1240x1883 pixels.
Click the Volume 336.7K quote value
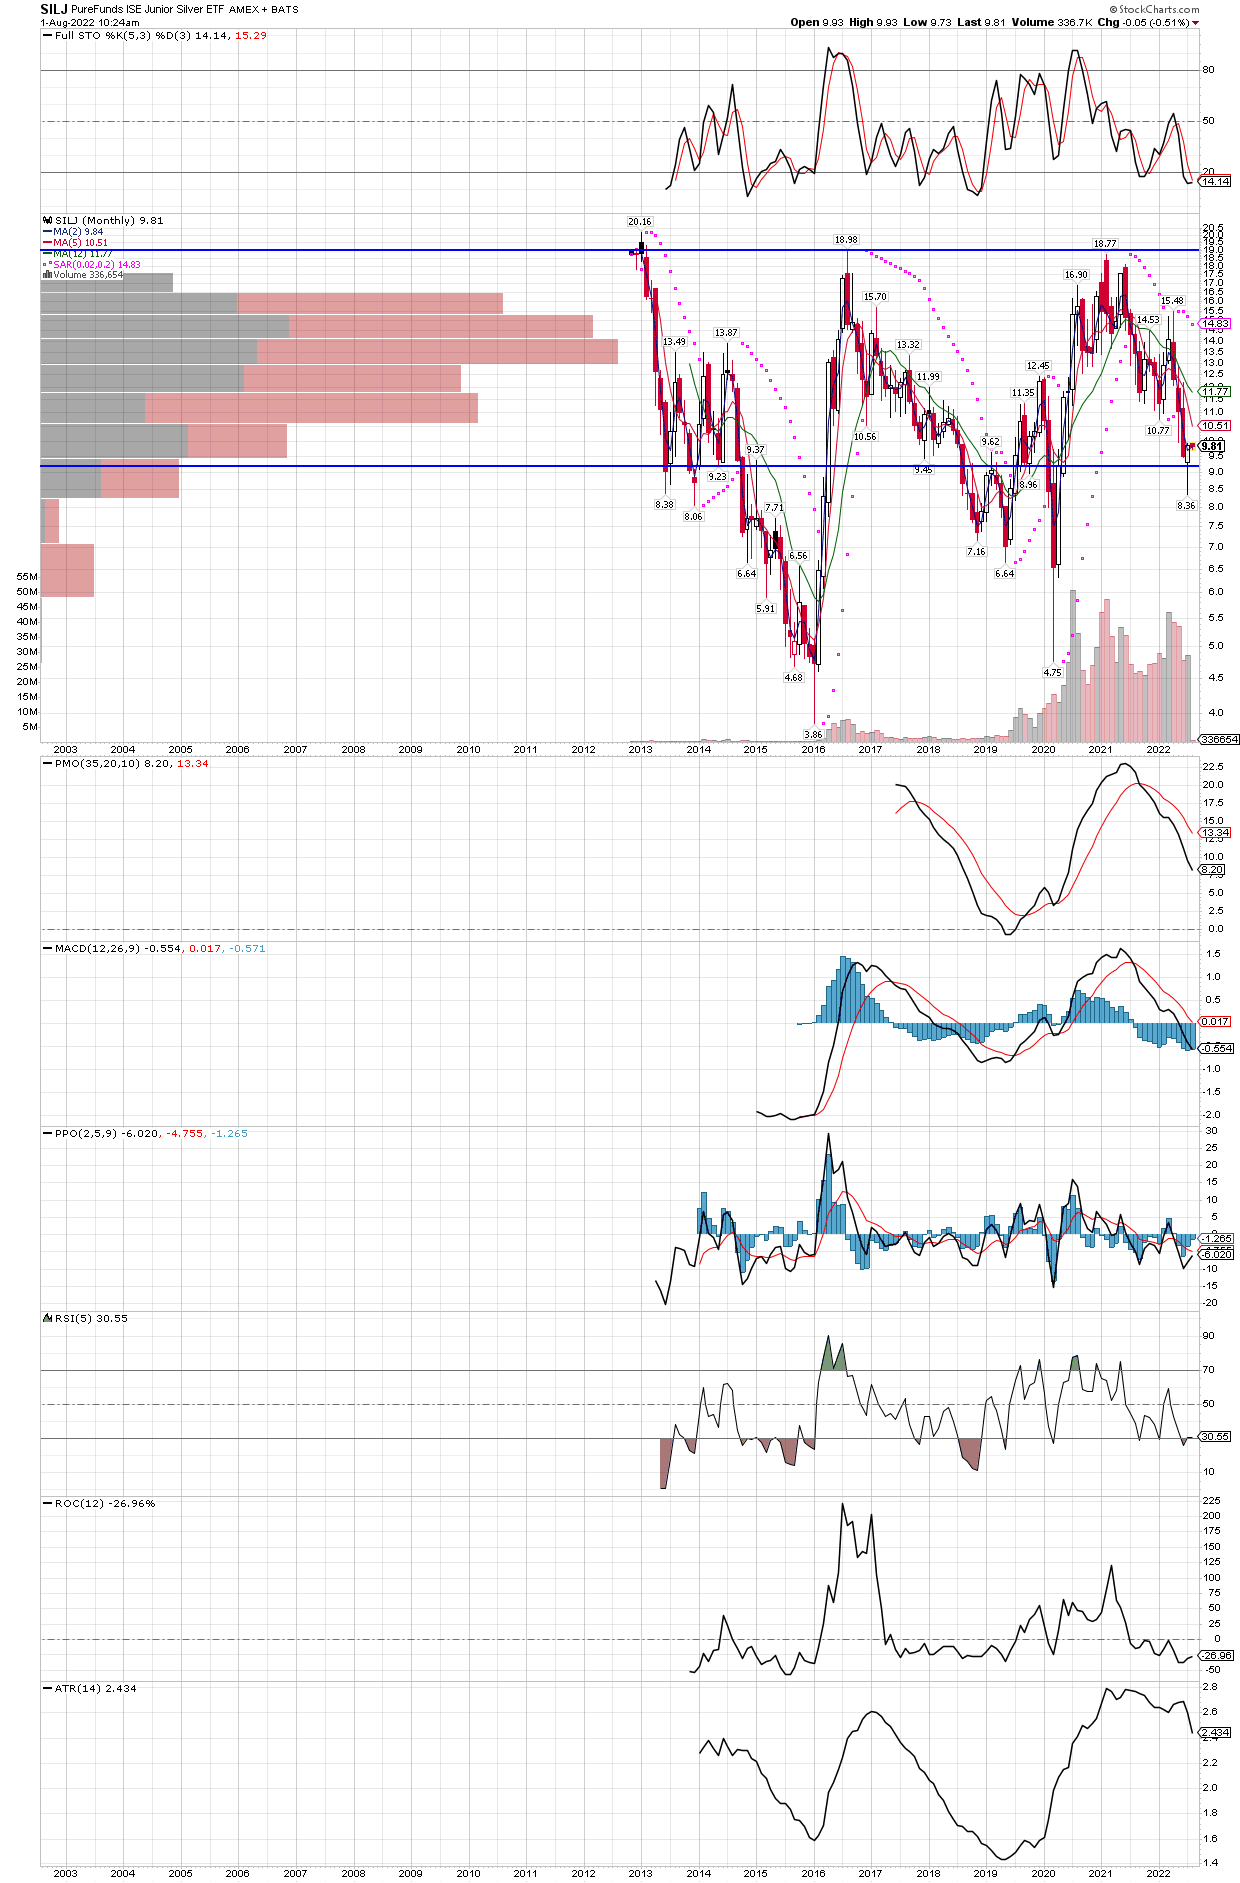pos(1051,22)
